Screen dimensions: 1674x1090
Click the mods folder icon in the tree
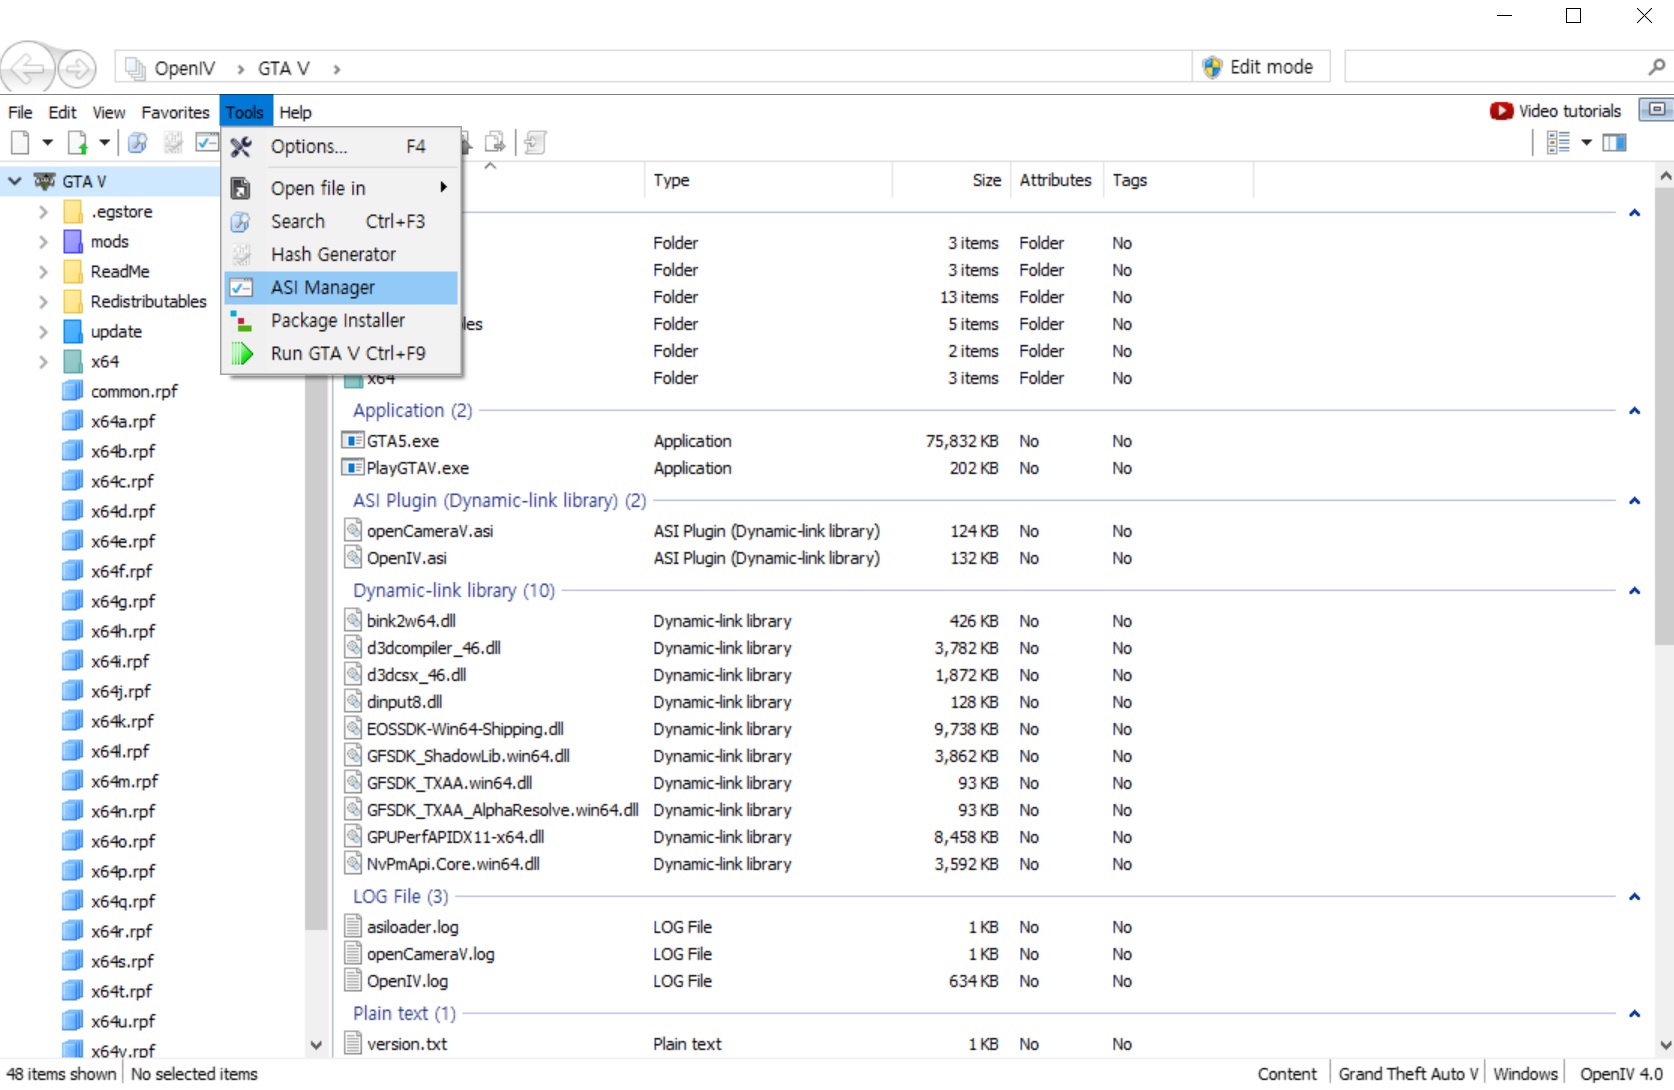point(73,241)
